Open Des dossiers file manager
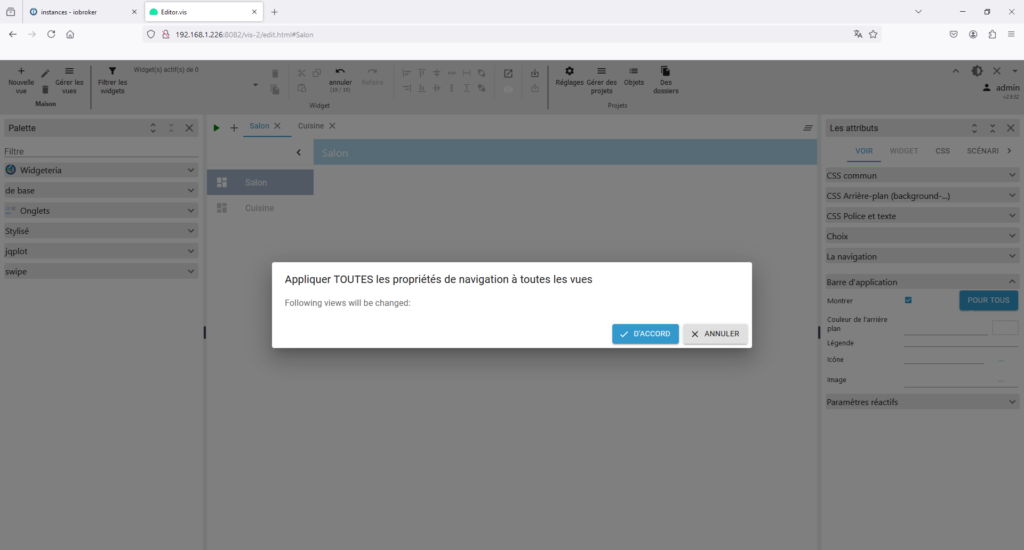The width and height of the screenshot is (1024, 550). click(x=665, y=80)
